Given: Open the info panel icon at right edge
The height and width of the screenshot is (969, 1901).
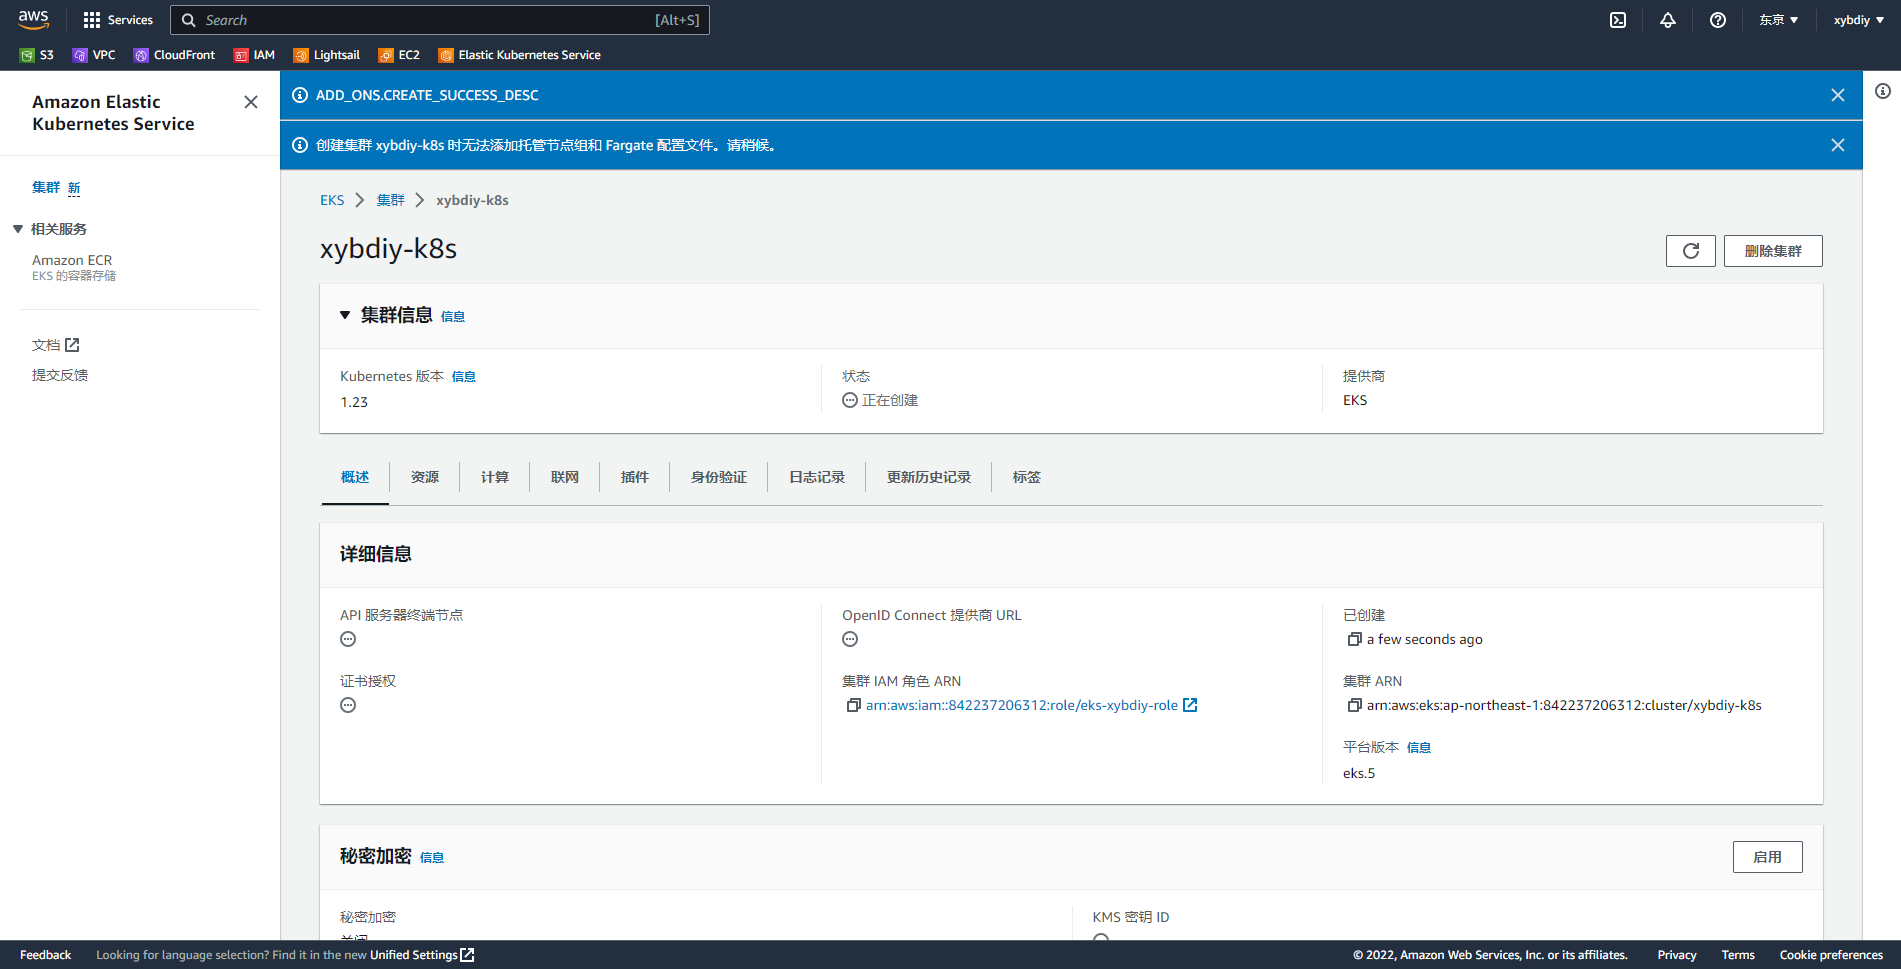Looking at the screenshot, I should click(1883, 91).
